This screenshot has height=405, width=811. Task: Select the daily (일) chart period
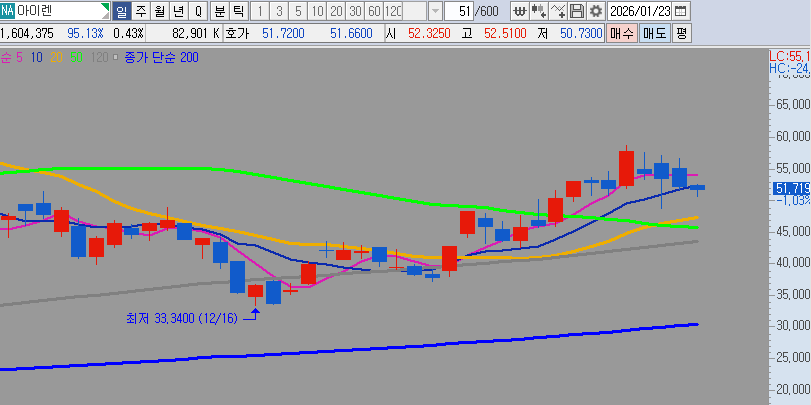122,10
